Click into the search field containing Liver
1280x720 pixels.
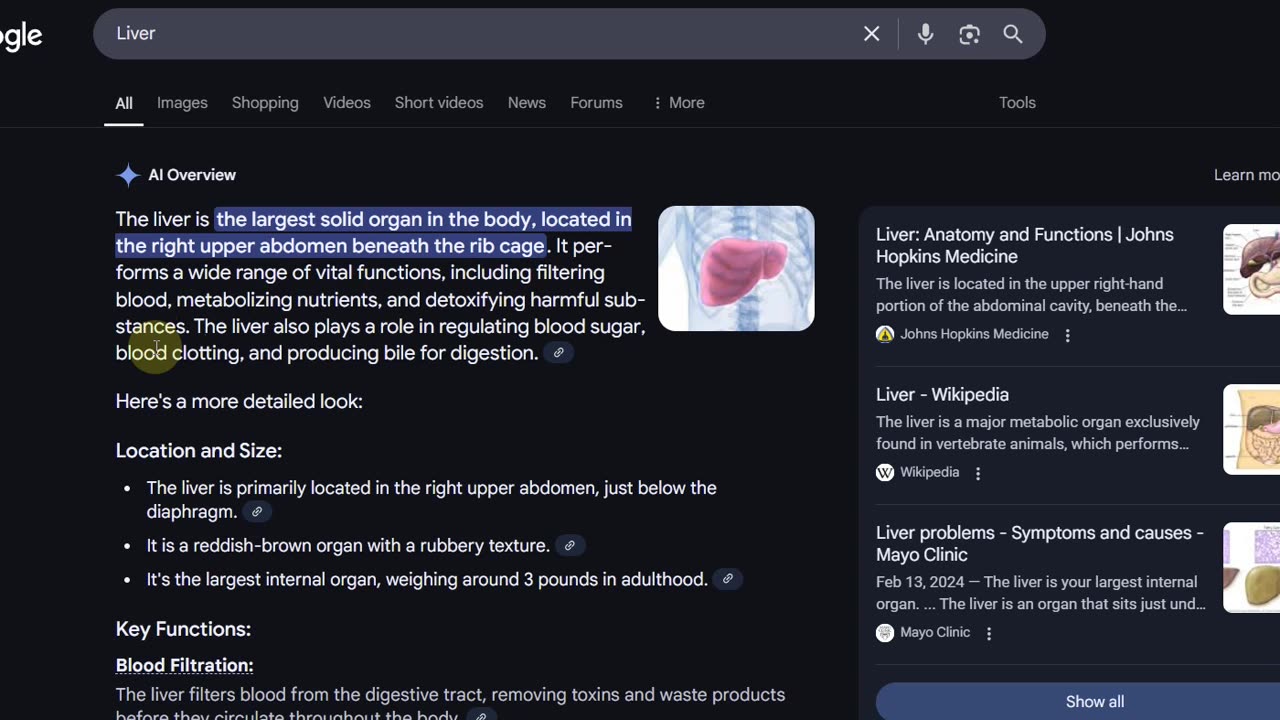[480, 34]
